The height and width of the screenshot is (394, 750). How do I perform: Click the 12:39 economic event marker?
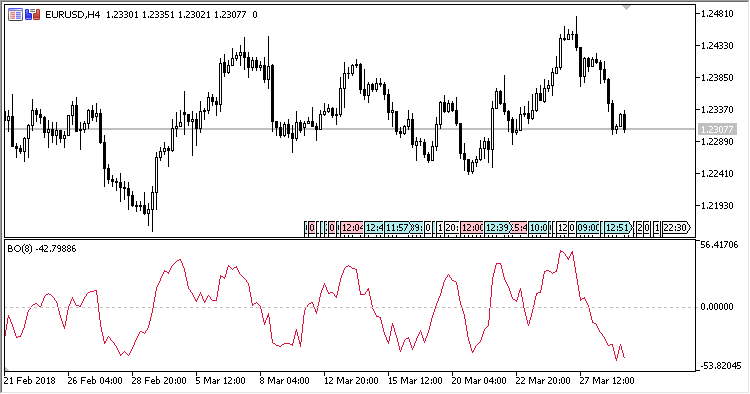(x=497, y=228)
